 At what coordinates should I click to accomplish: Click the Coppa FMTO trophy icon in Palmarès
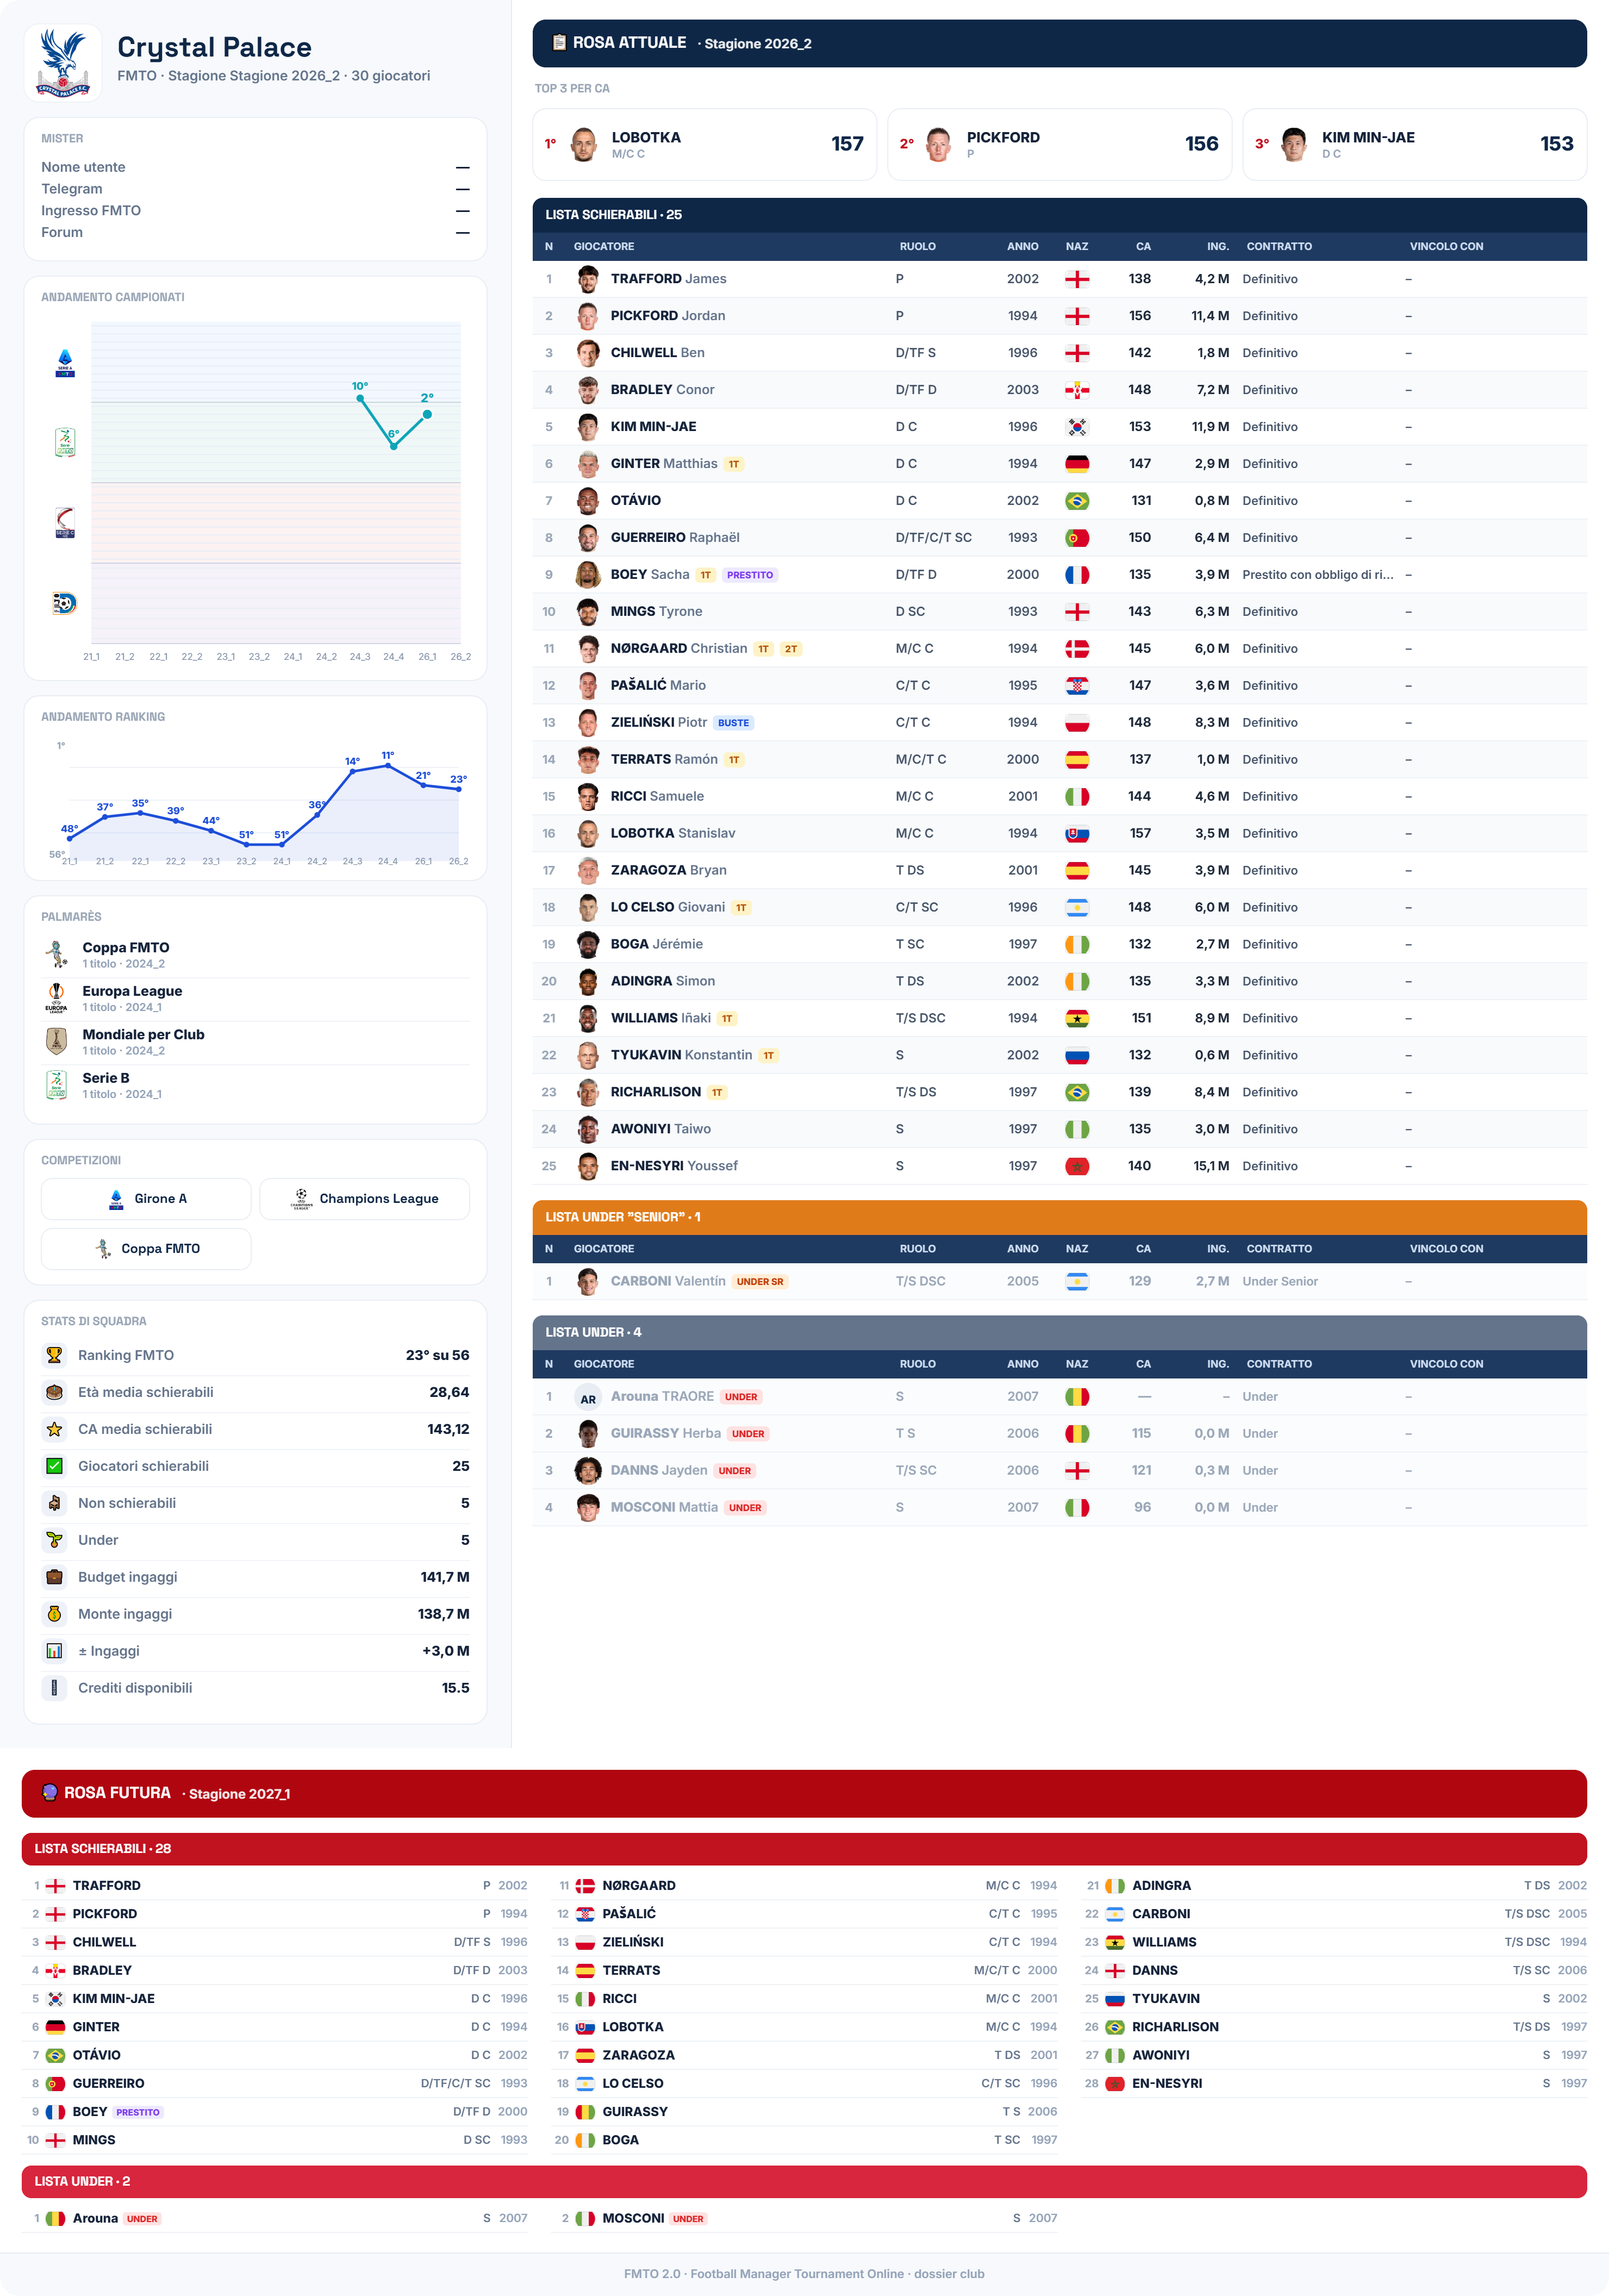(56, 954)
